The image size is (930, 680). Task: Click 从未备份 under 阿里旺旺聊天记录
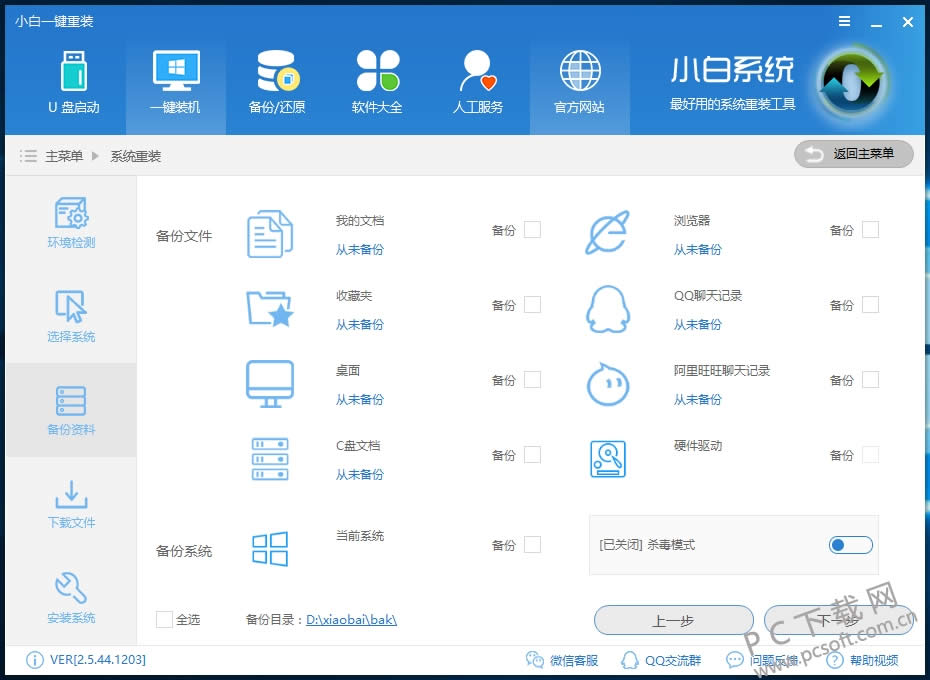[698, 399]
